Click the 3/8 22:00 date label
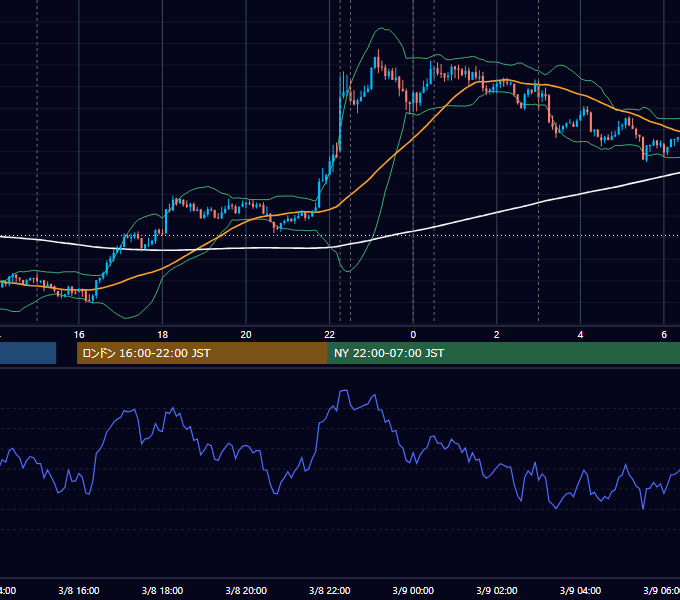This screenshot has height=600, width=680. pyautogui.click(x=330, y=590)
